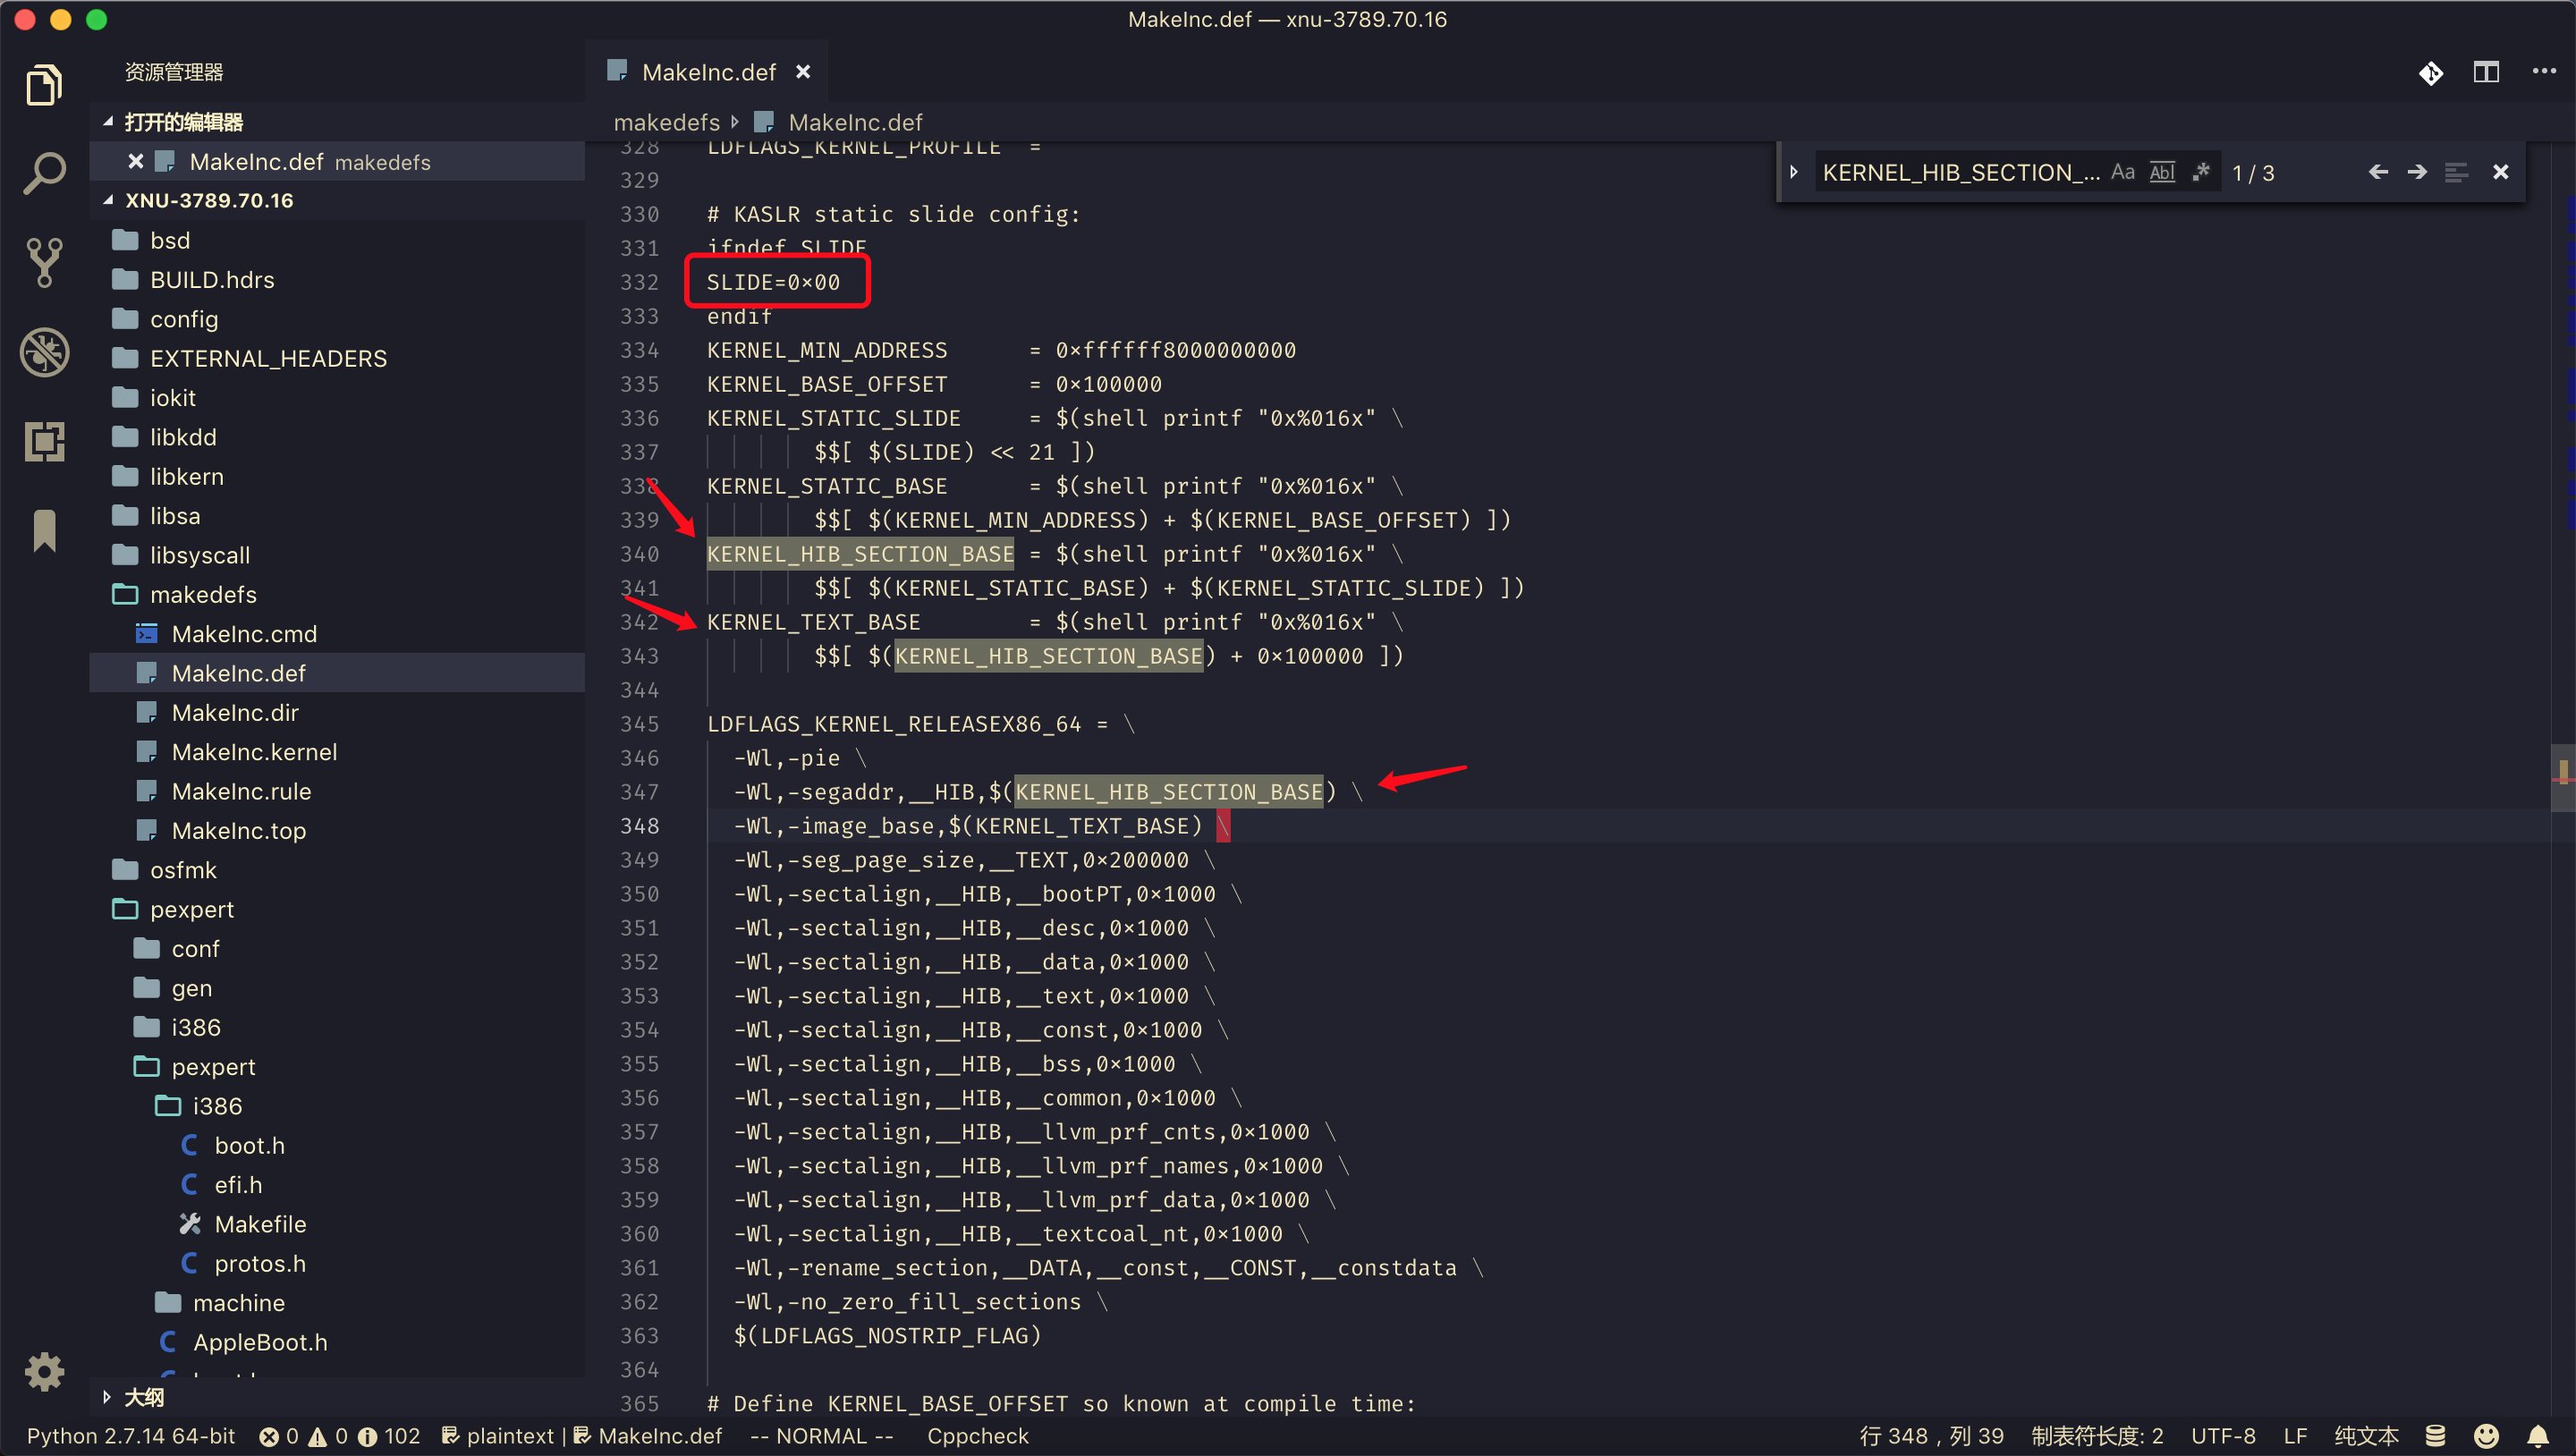Click the Manage gear icon
Screen dimensions: 2576x1456
pos(44,1371)
